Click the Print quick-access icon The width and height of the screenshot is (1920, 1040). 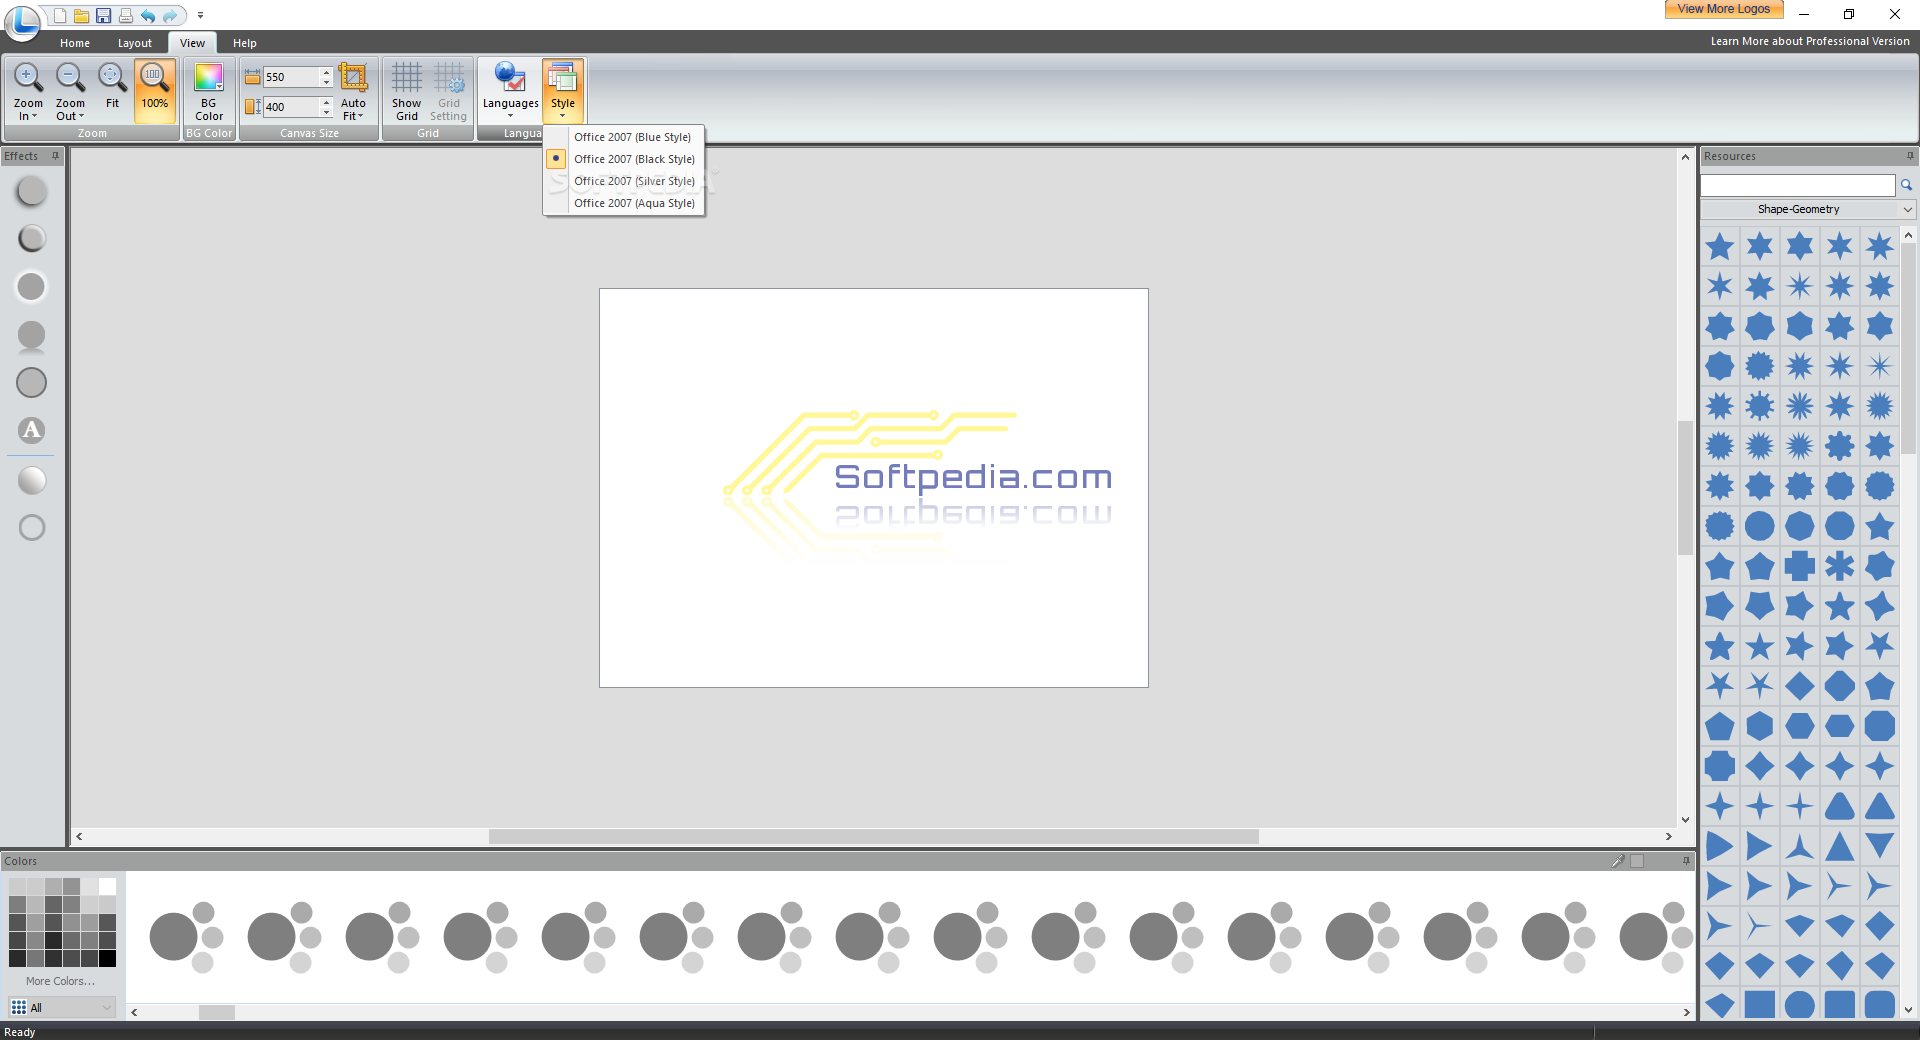[x=125, y=16]
